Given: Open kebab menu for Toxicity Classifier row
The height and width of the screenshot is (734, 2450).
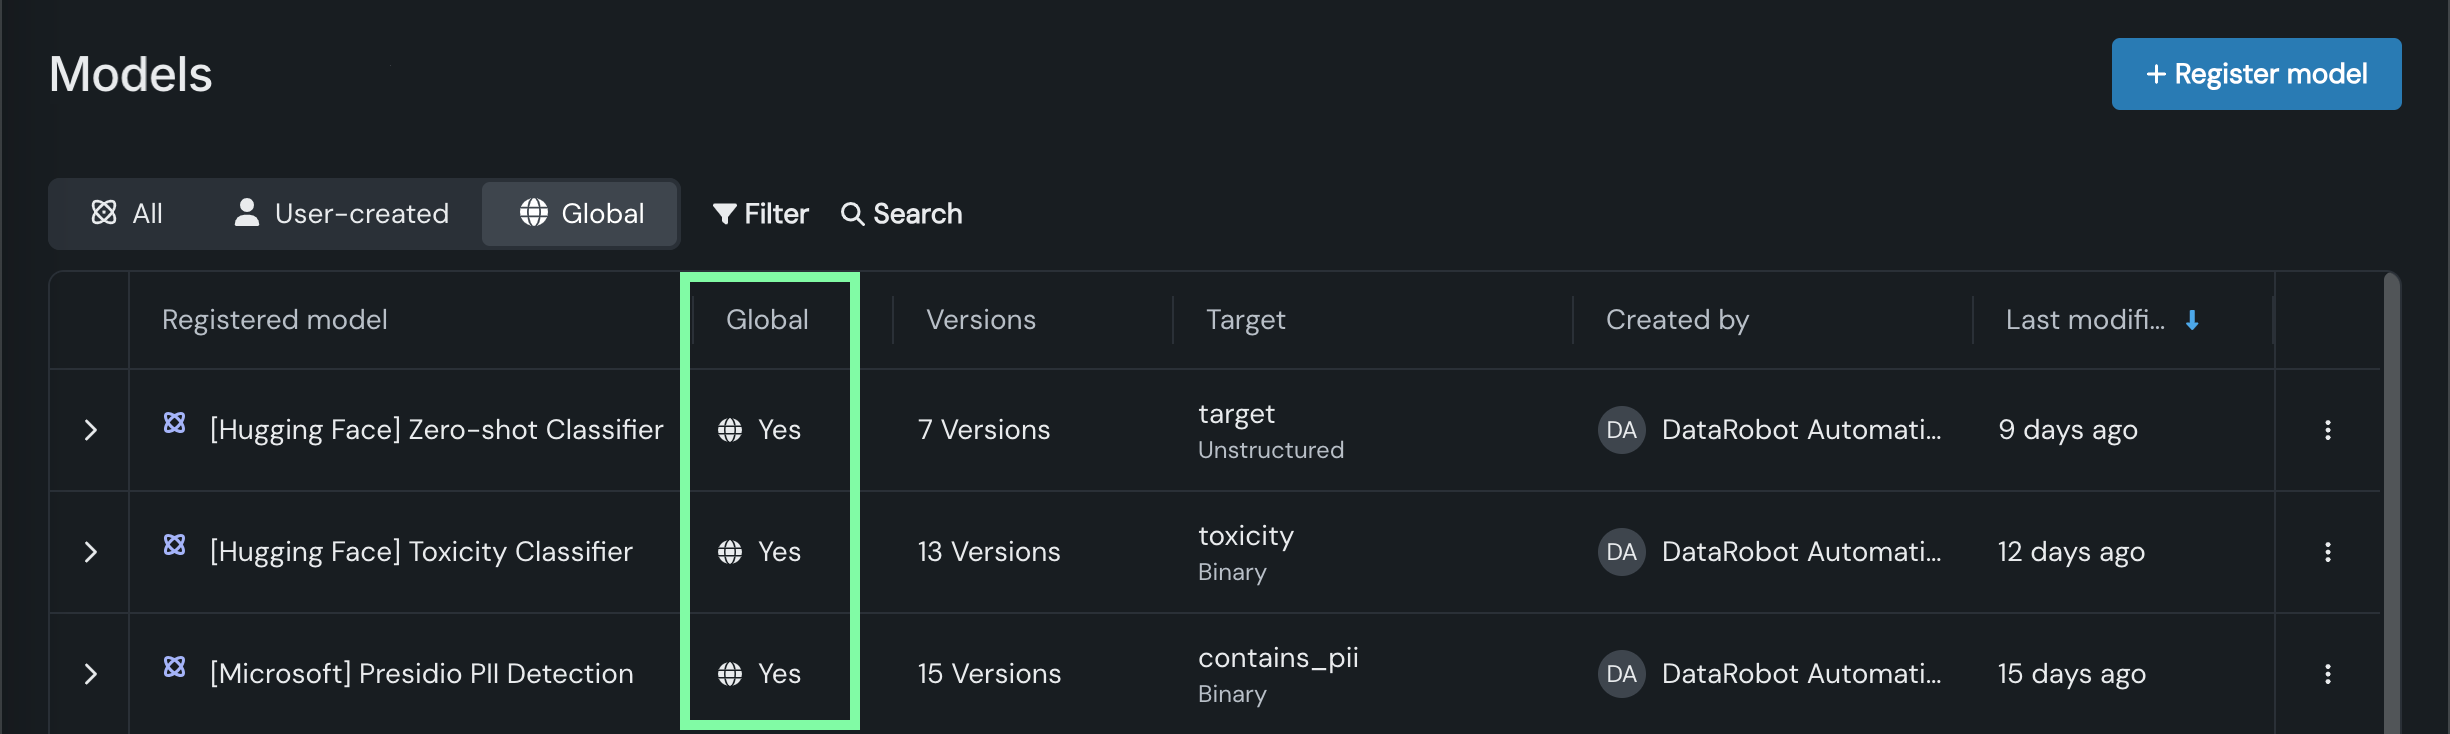Looking at the screenshot, I should pyautogui.click(x=2328, y=552).
